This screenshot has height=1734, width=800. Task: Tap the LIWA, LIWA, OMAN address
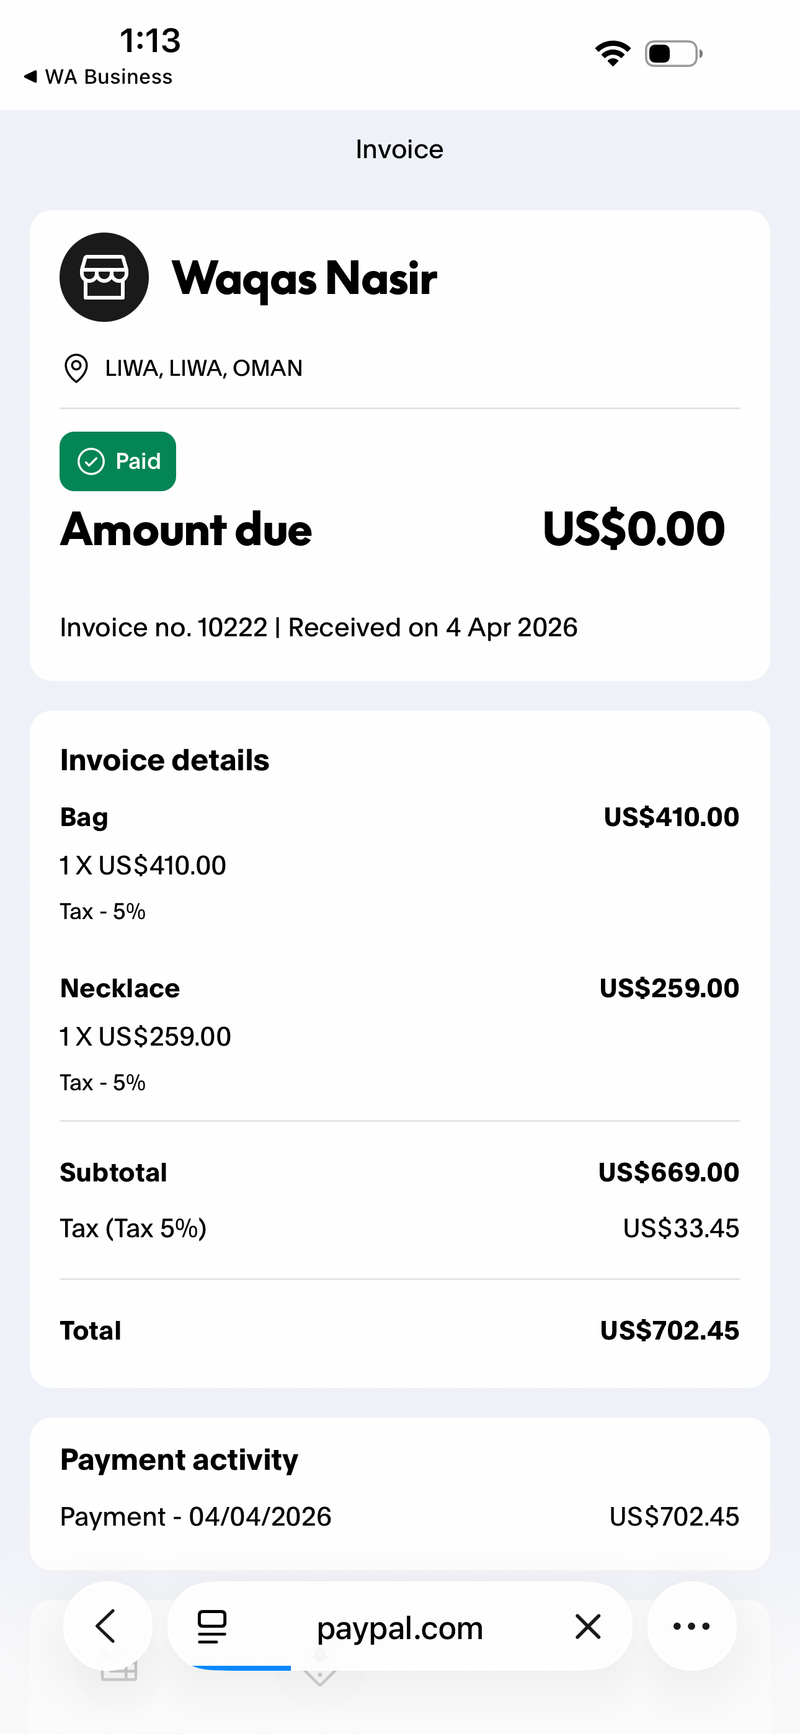click(x=204, y=368)
